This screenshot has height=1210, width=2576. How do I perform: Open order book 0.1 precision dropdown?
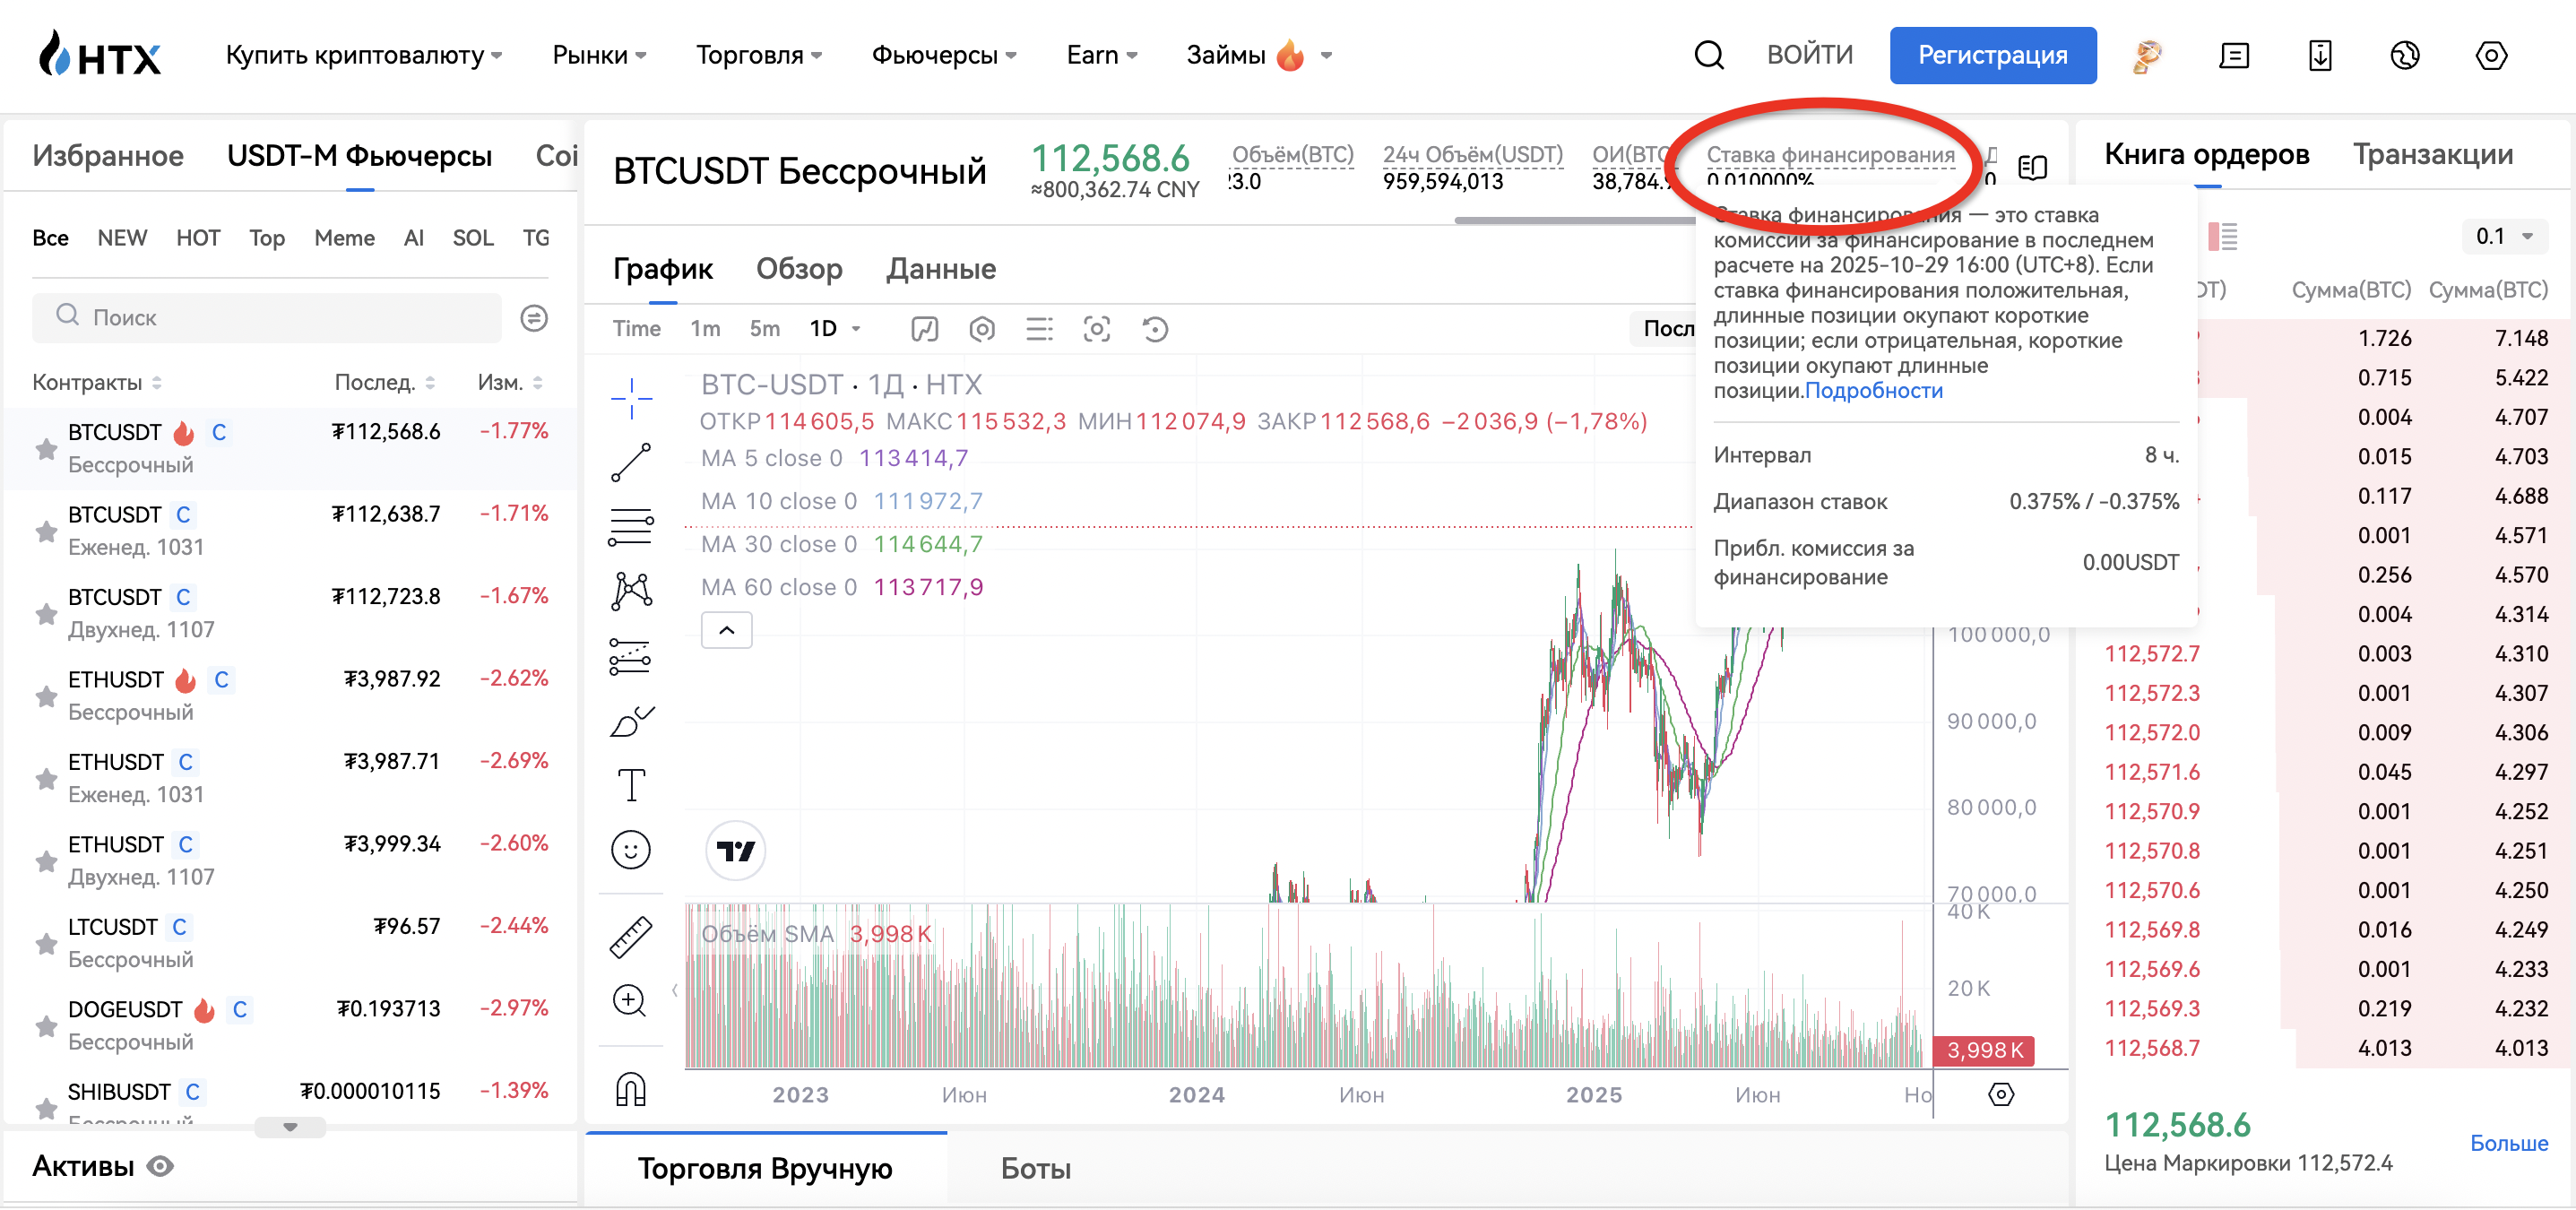coord(2504,236)
